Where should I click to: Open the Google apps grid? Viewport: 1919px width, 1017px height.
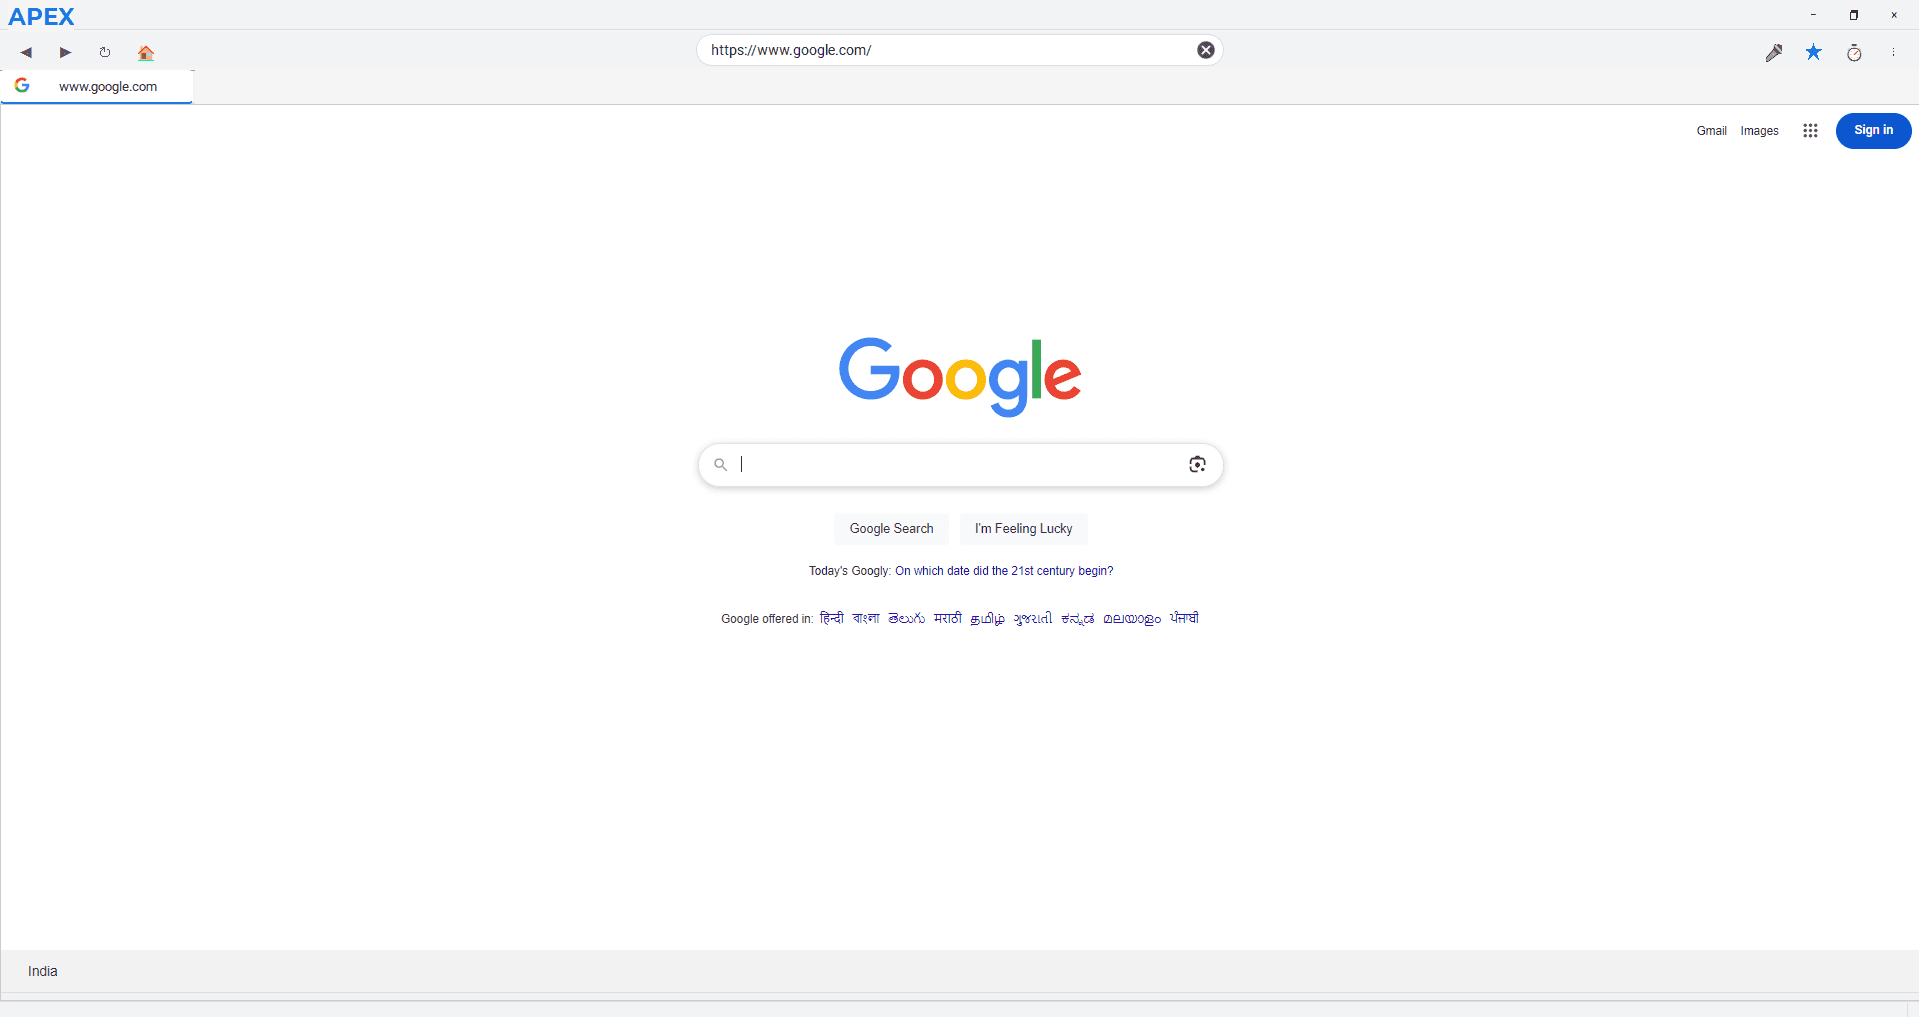pos(1810,131)
